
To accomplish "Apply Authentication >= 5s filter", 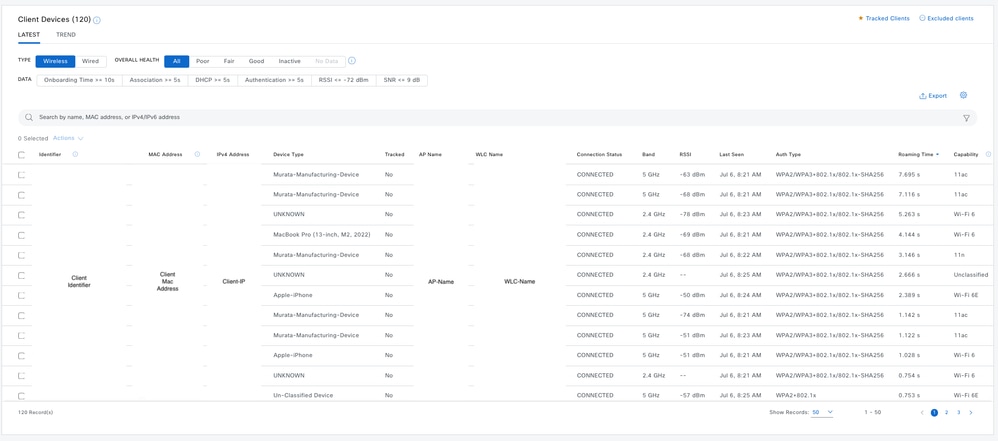I will [x=274, y=80].
